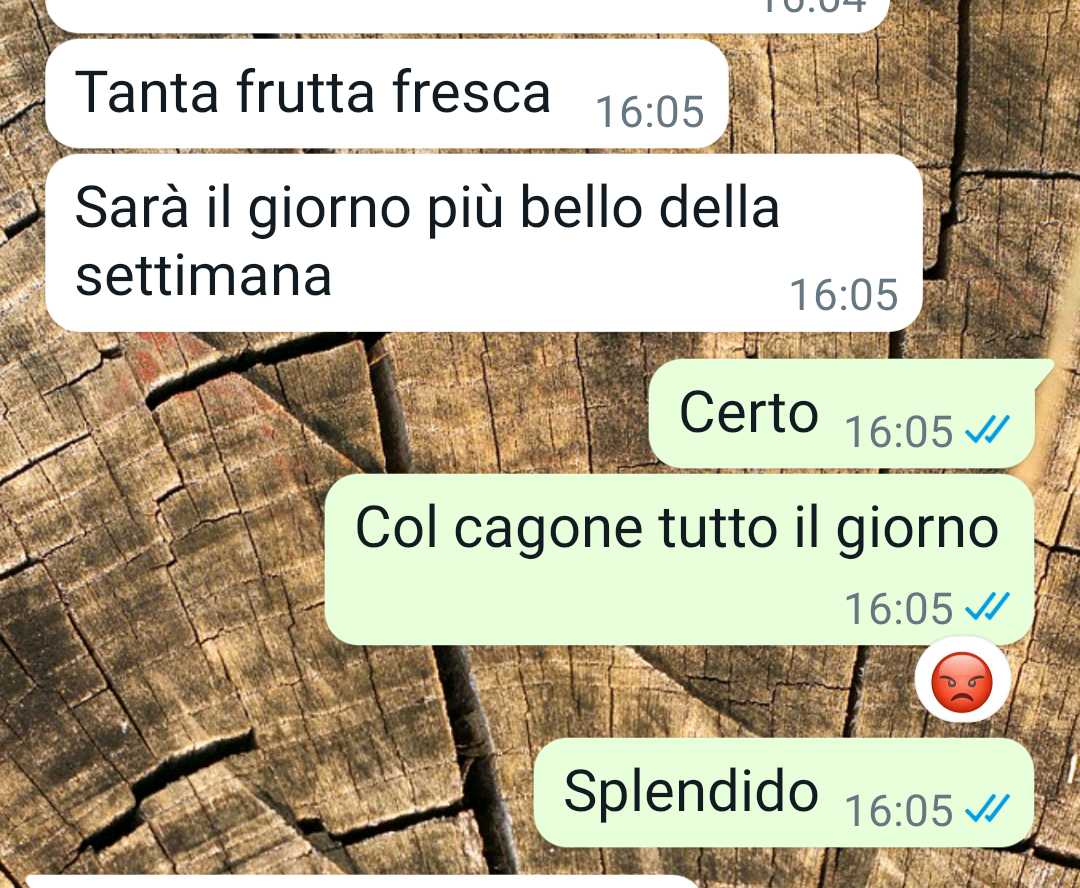The height and width of the screenshot is (888, 1080).
Task: Select the Tanta frutta fresca message
Action: coord(386,94)
